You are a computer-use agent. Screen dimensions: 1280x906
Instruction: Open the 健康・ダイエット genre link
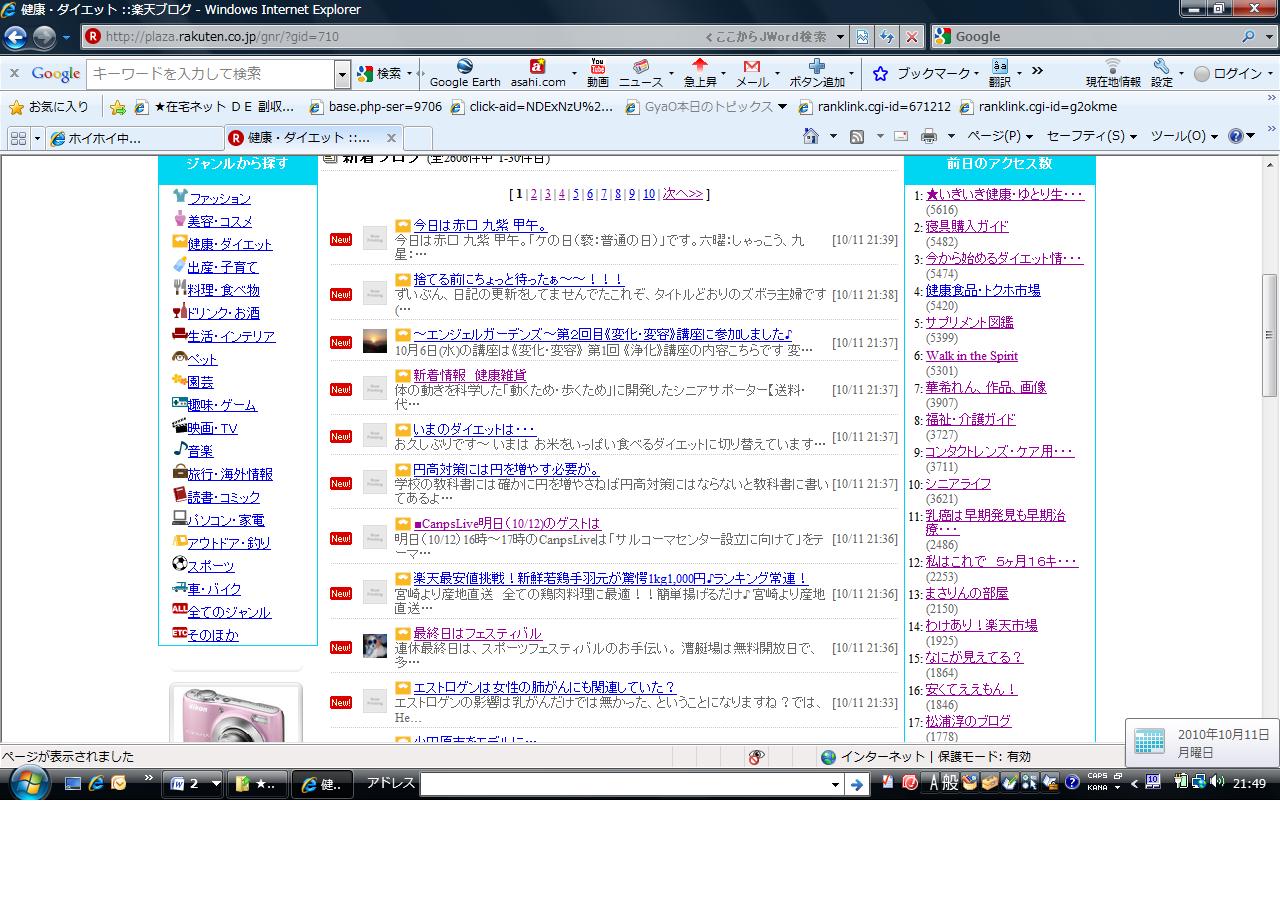click(x=230, y=244)
